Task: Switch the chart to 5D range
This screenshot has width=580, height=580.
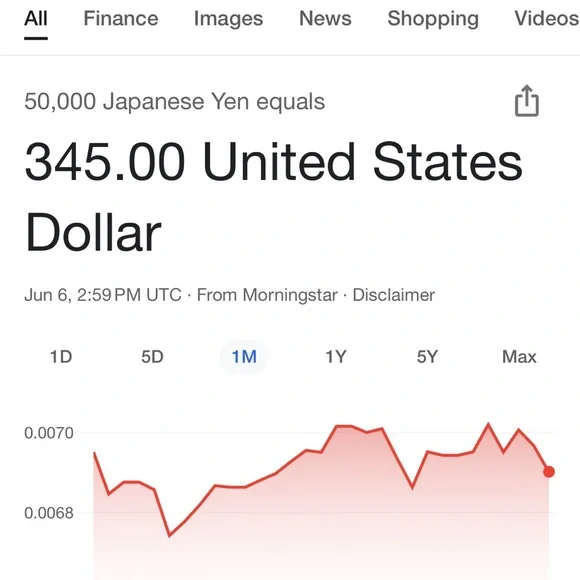Action: point(152,357)
